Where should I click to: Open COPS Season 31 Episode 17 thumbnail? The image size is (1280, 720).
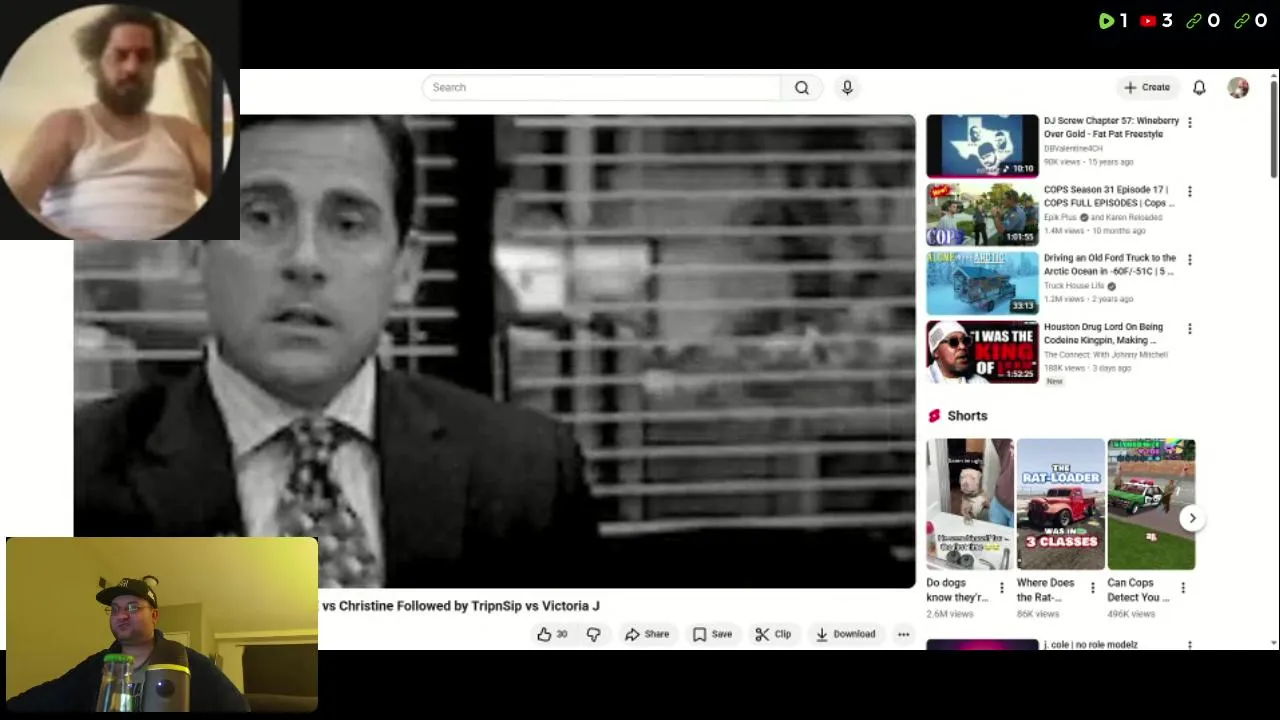pos(982,214)
